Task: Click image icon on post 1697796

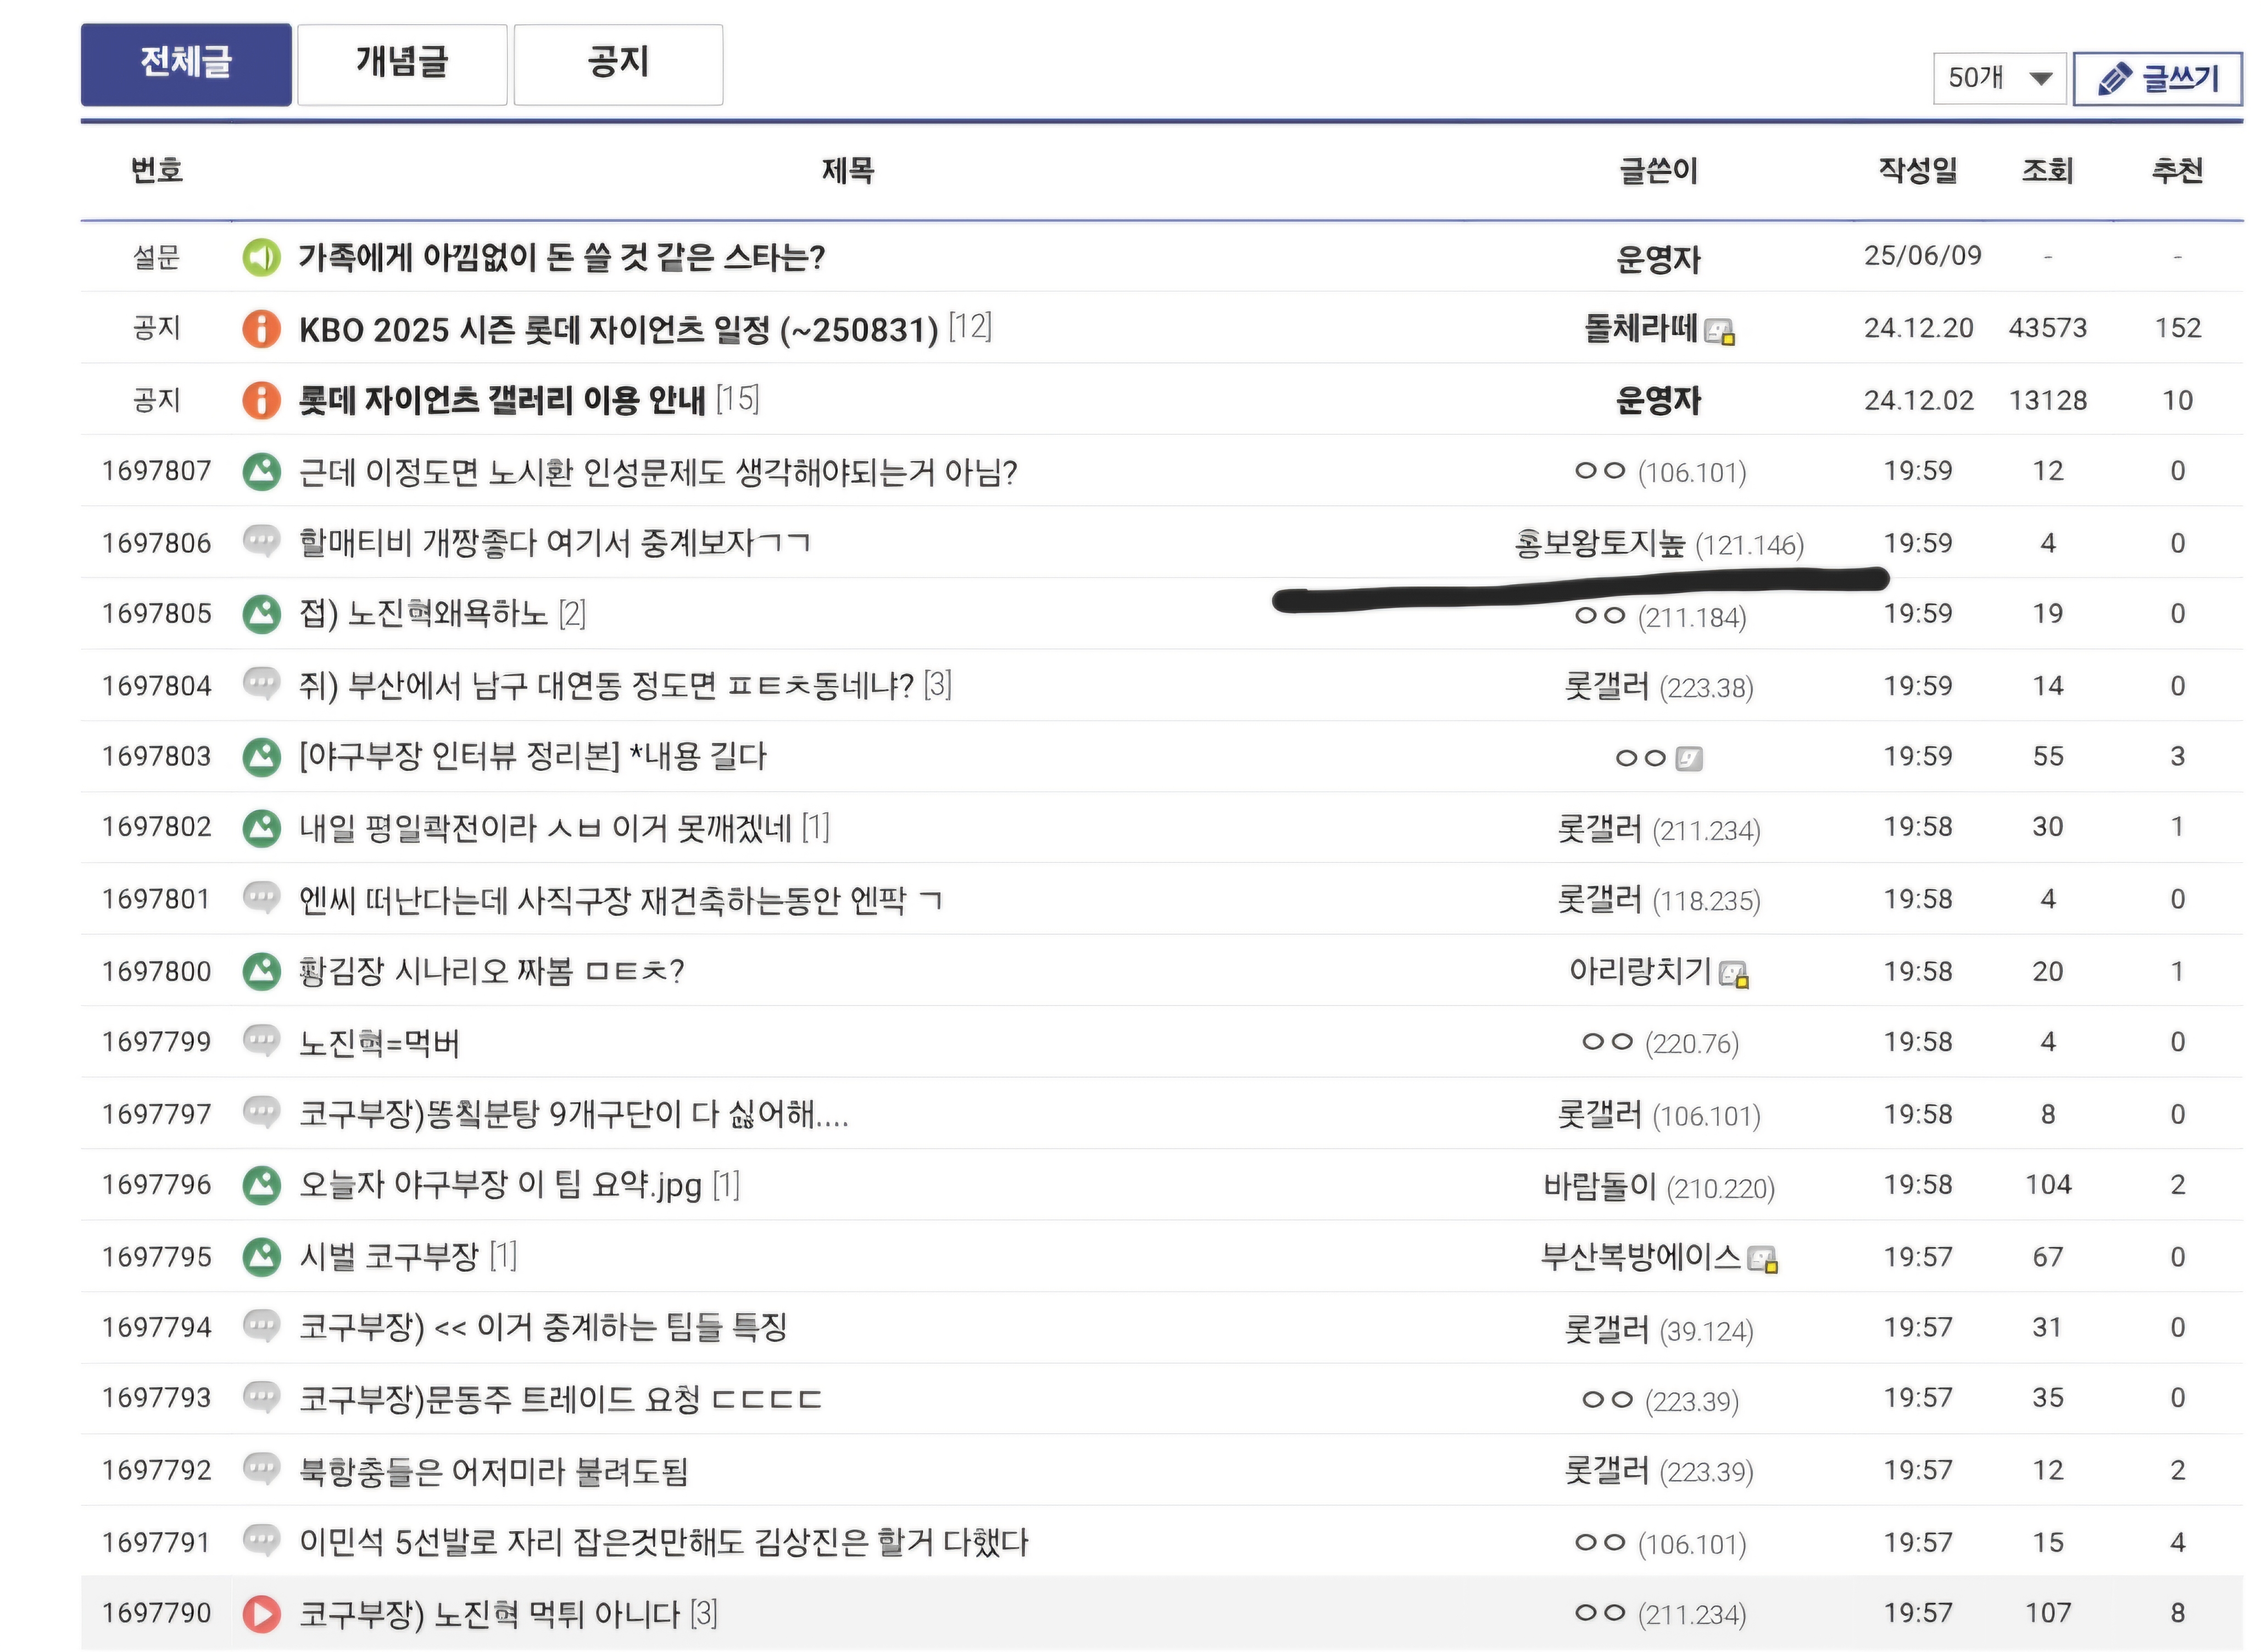Action: pyautogui.click(x=261, y=1185)
